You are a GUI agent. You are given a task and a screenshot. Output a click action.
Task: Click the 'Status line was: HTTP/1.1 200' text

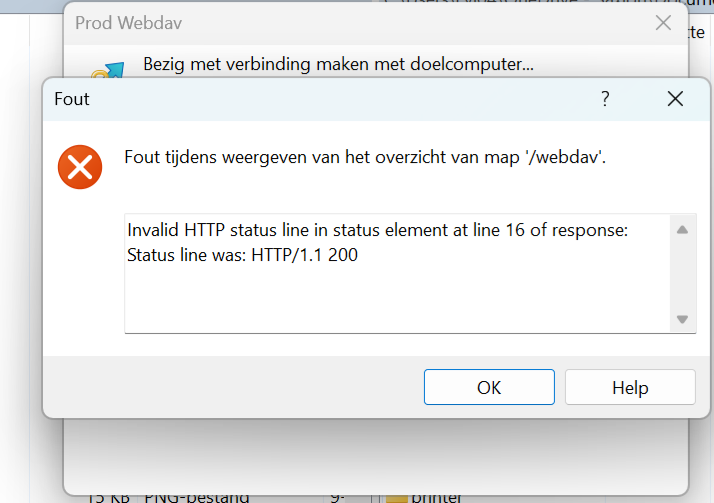coord(242,255)
